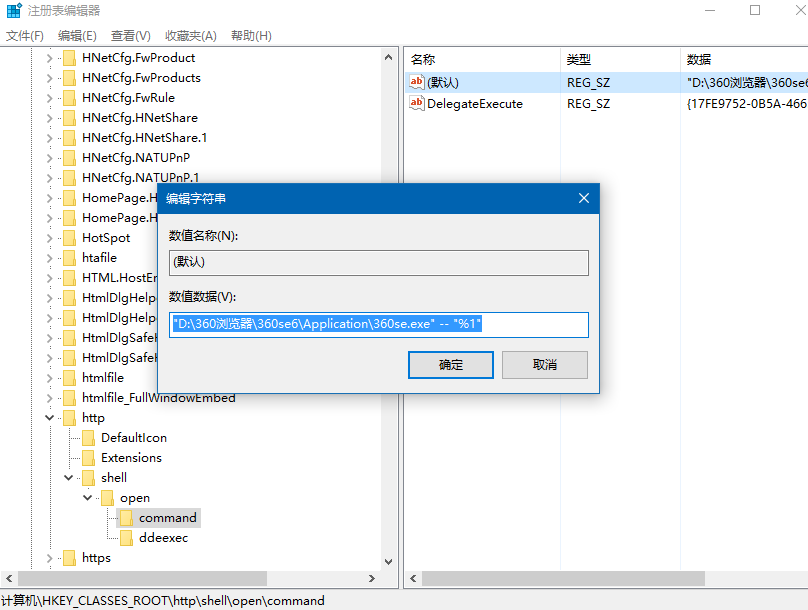Click folder icon of HNetCfg.FwProducts
The image size is (808, 610).
70,78
